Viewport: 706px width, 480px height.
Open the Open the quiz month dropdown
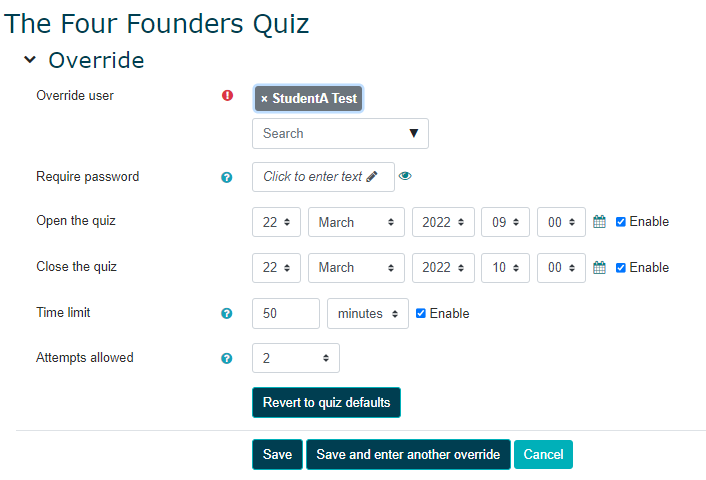coord(355,222)
